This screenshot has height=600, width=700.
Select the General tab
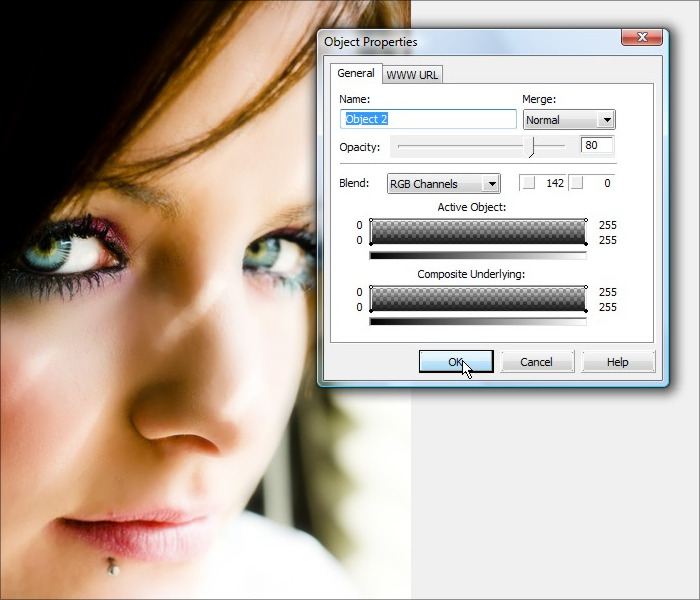[355, 74]
